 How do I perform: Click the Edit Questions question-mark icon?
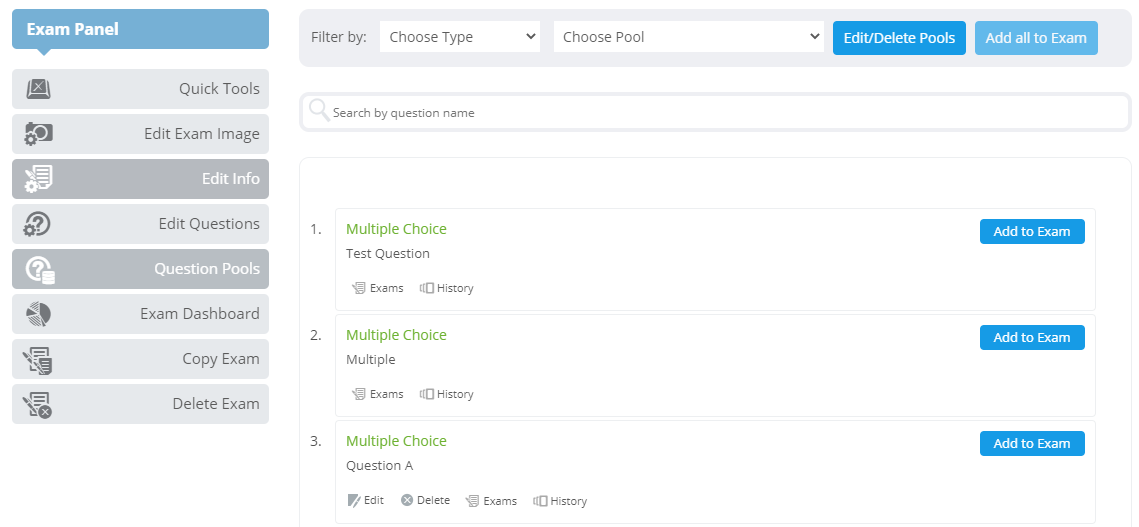[37, 224]
